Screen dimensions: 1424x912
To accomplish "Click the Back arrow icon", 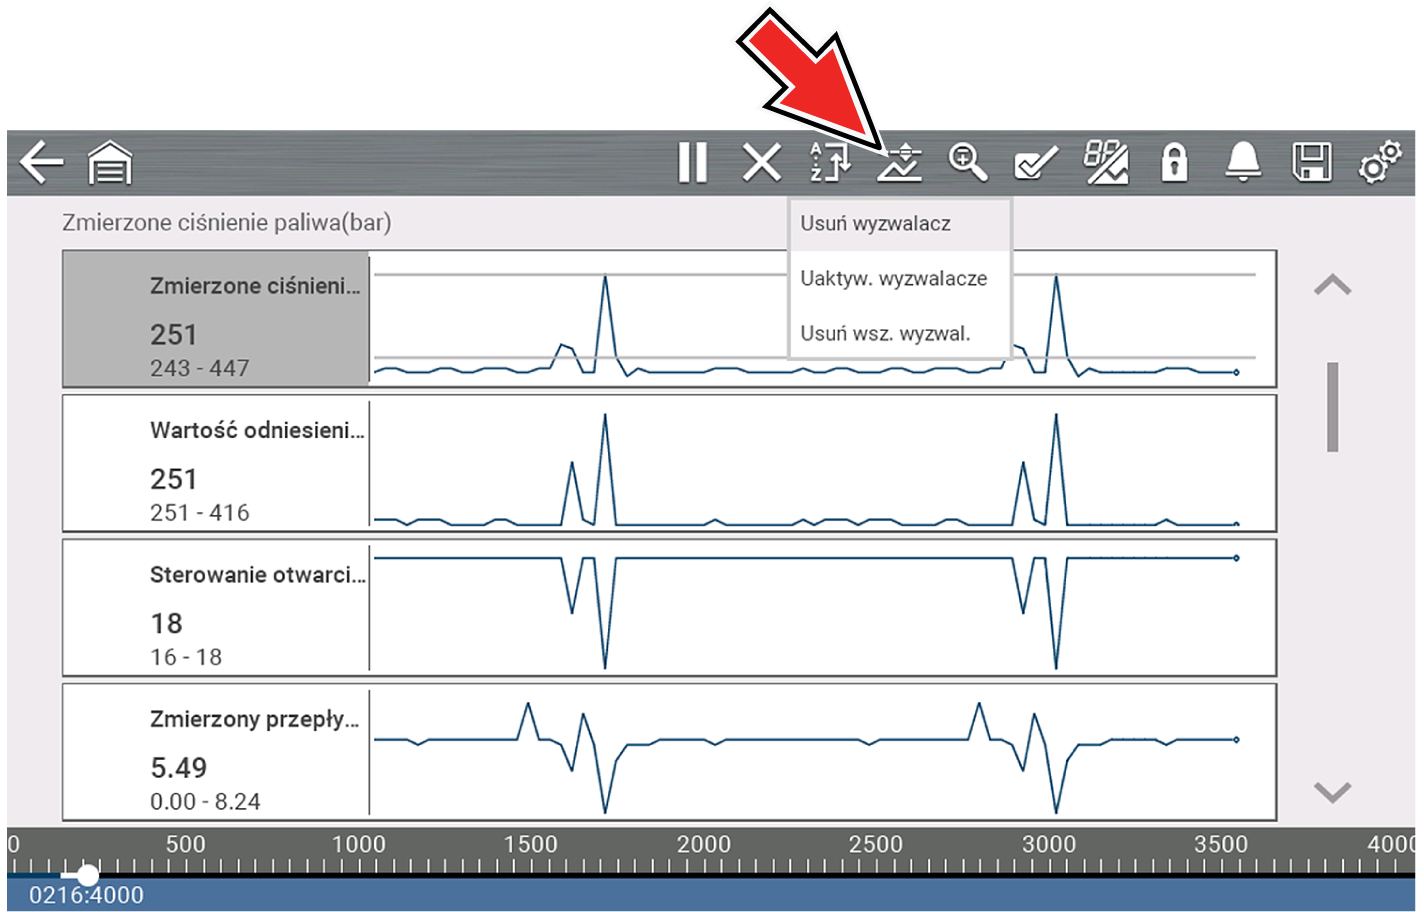I will click(x=41, y=162).
